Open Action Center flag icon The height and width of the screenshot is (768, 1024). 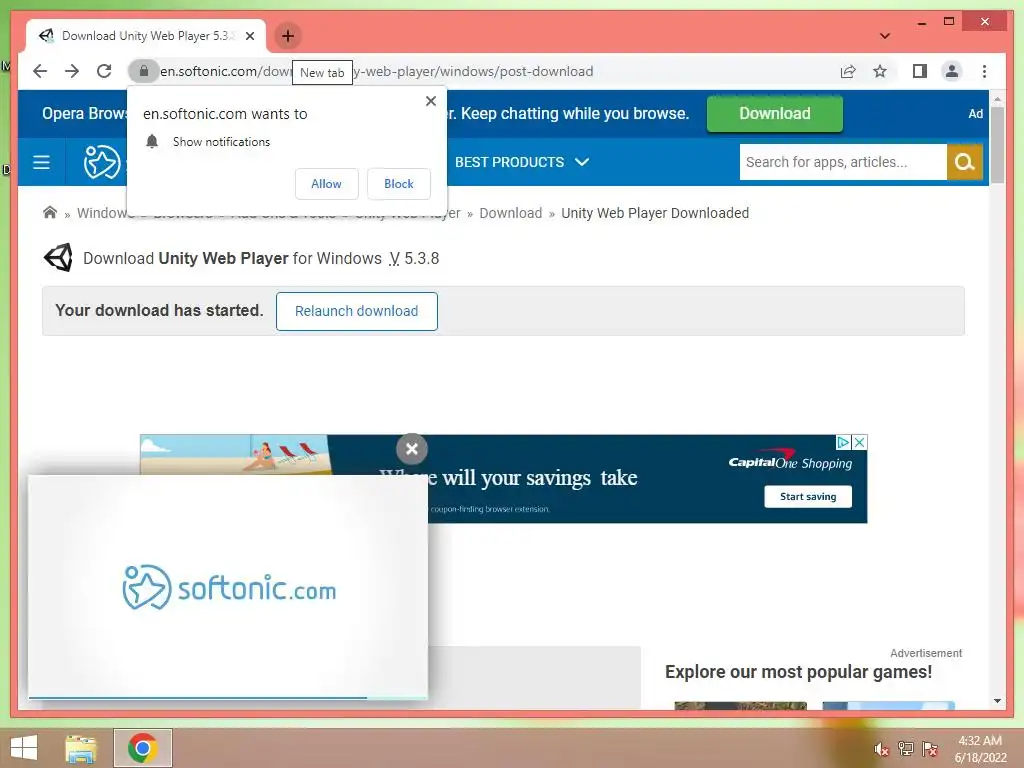point(930,749)
